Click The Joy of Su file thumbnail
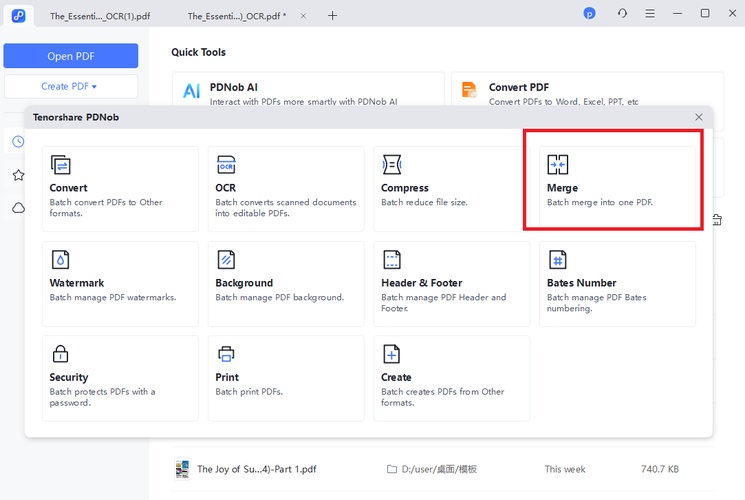 click(x=182, y=469)
